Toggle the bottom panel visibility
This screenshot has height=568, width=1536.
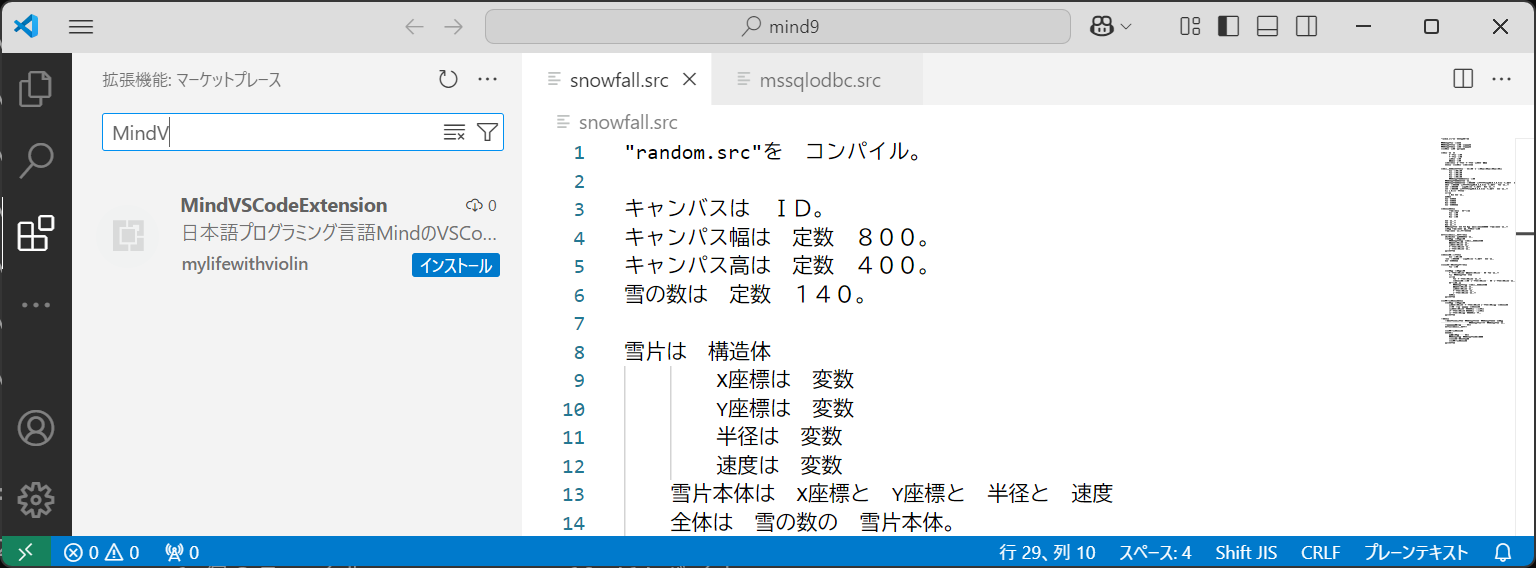tap(1268, 27)
